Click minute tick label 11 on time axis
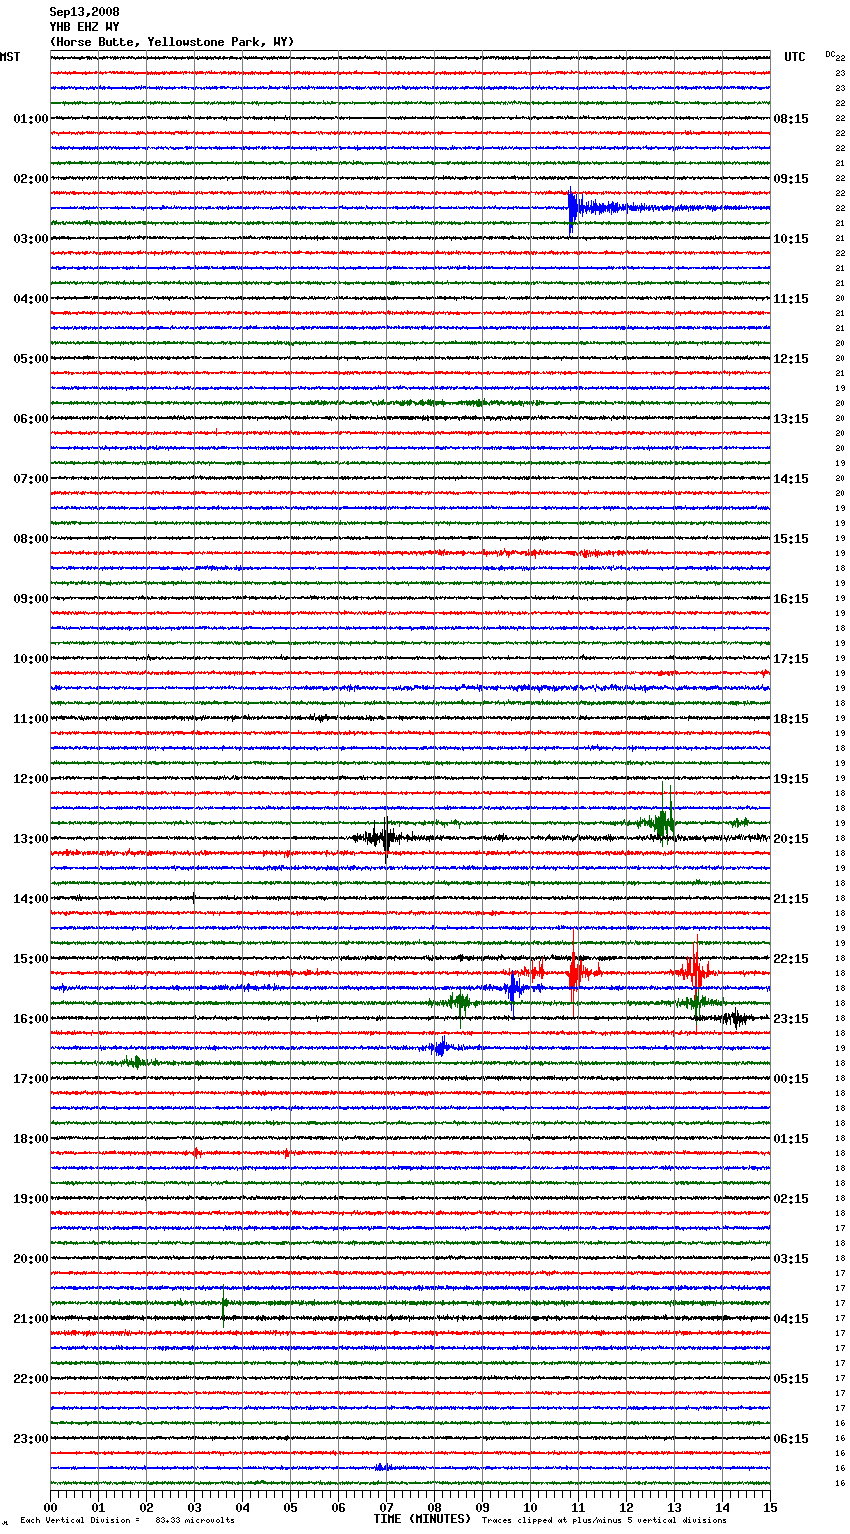Viewport: 850px width, 1534px height. point(578,1507)
